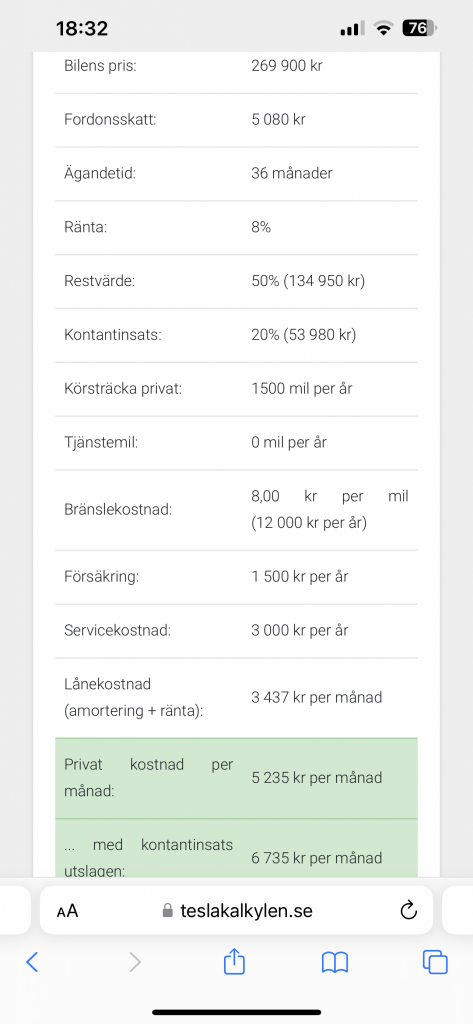Tap the battery indicator in status bar

[x=419, y=28]
